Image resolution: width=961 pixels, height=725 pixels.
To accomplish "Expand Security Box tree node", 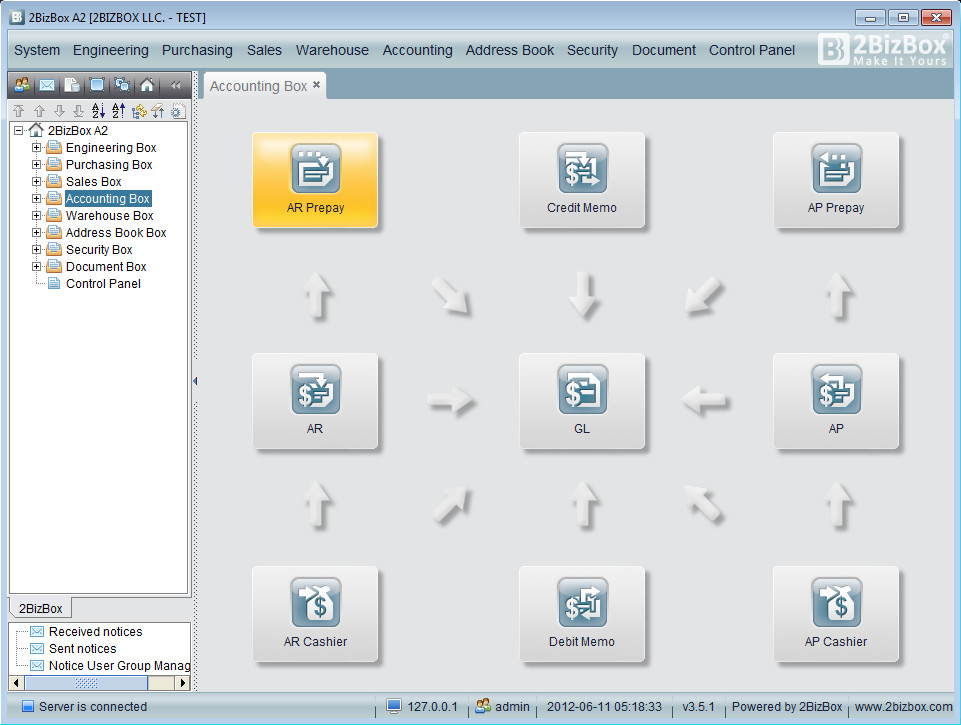I will [36, 250].
